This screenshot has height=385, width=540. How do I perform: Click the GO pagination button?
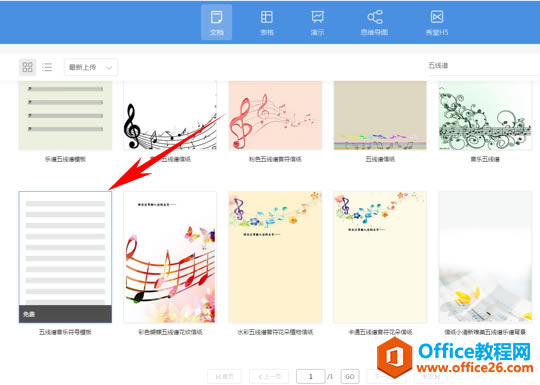(350, 376)
